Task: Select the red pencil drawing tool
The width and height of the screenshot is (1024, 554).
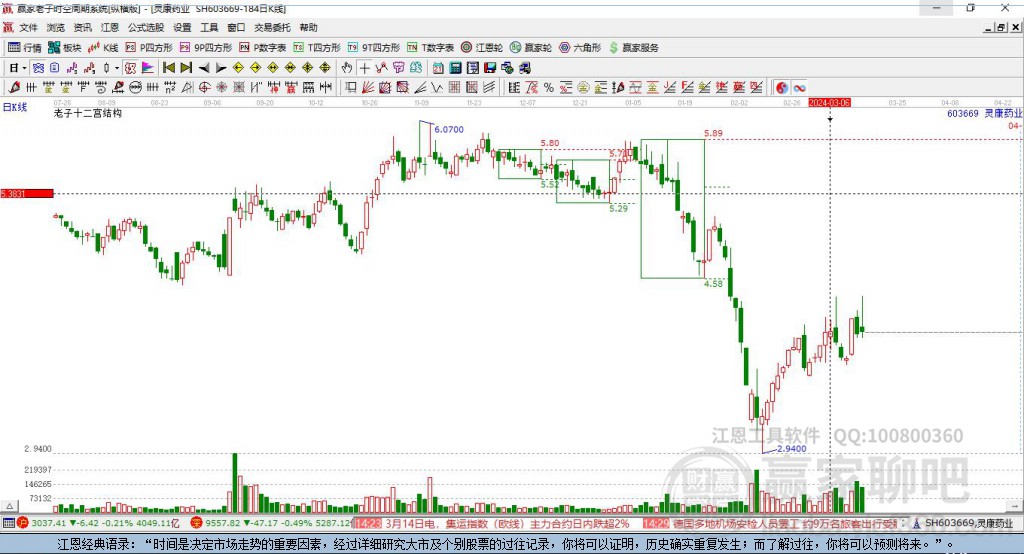Action: coord(14,87)
